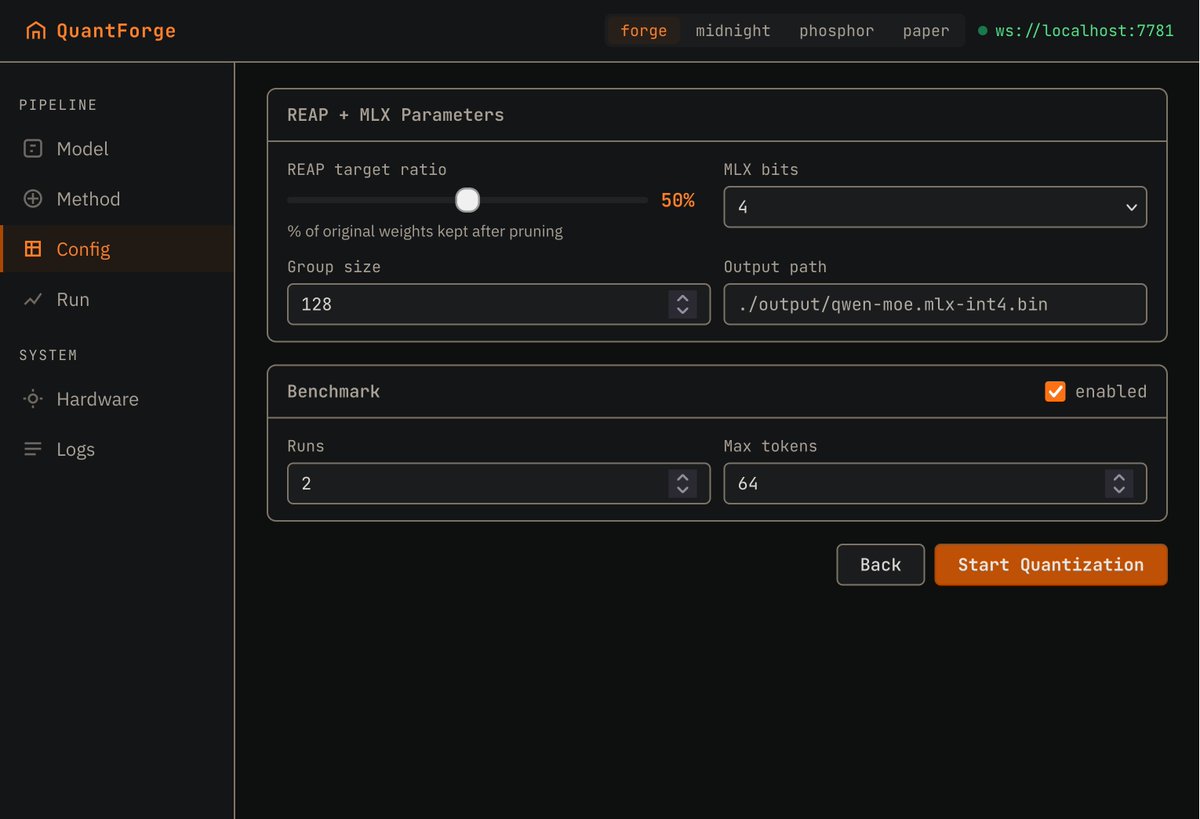Click the PIPELINE sidebar heading
This screenshot has height=819, width=1200.
(x=58, y=105)
